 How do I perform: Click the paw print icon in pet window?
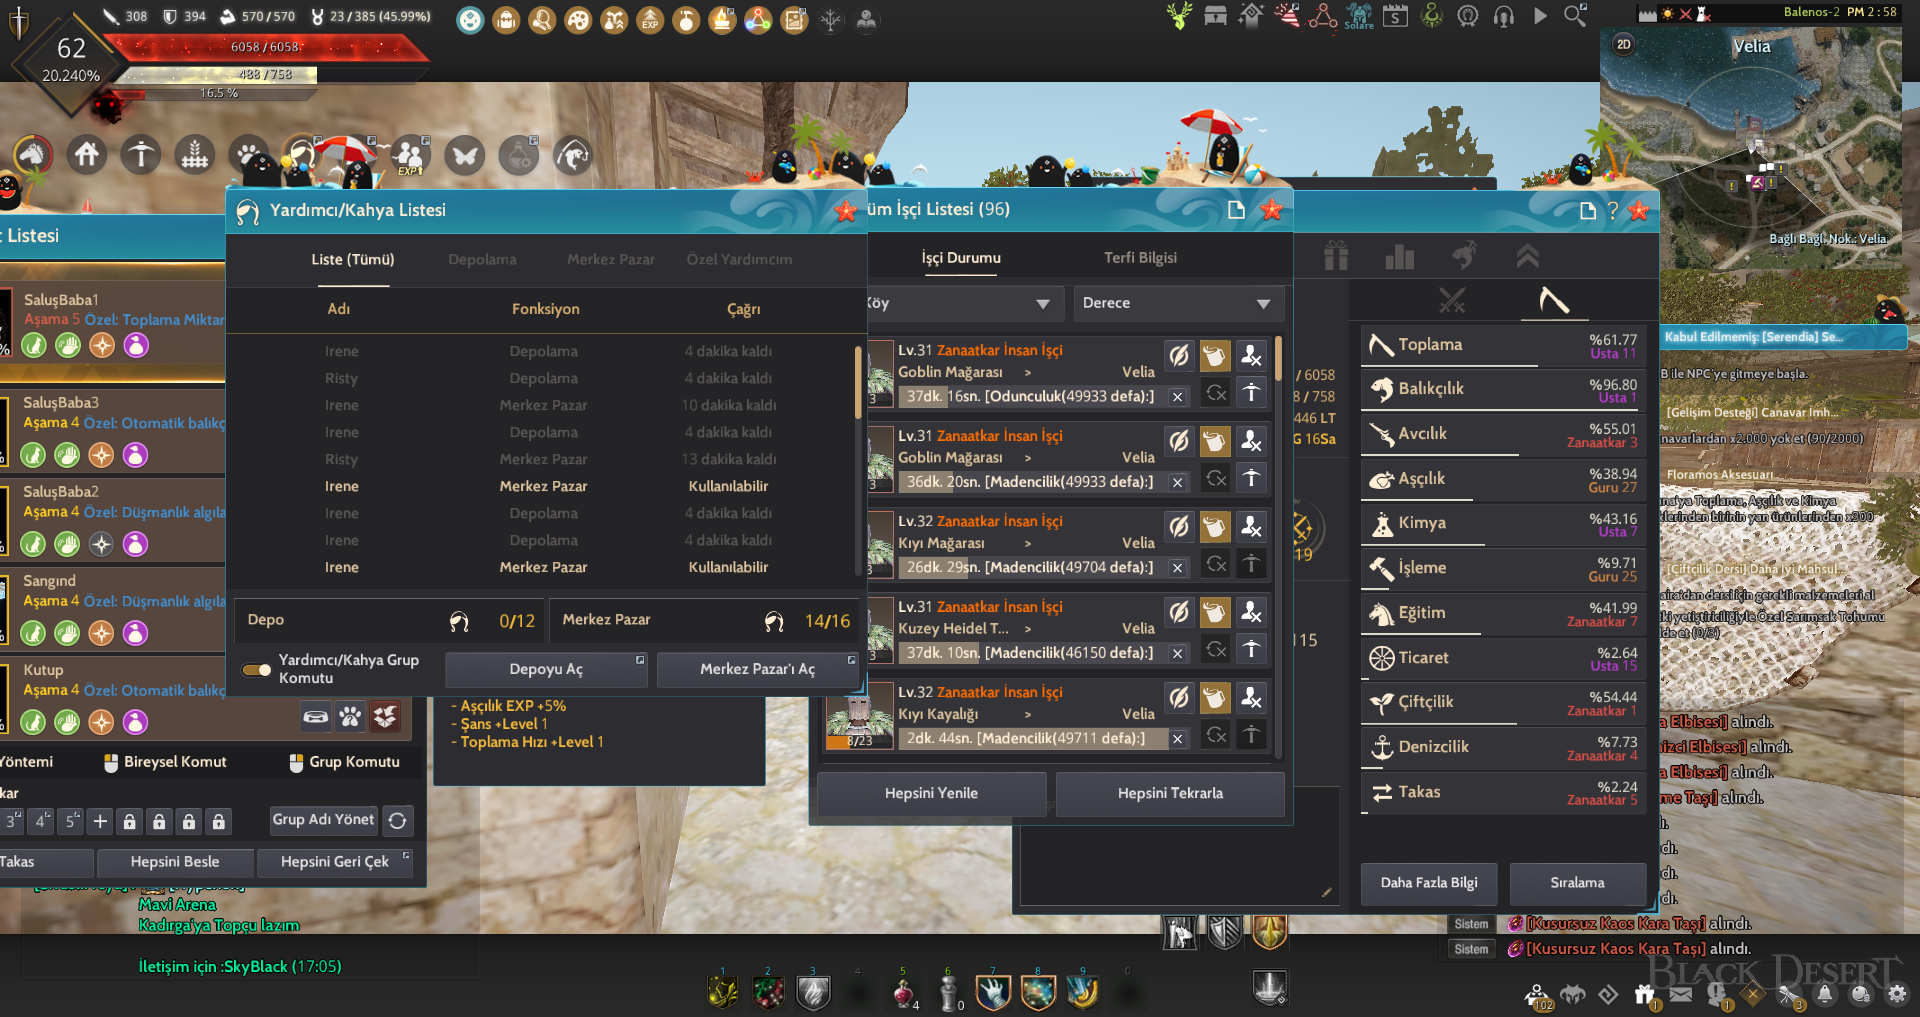[350, 716]
